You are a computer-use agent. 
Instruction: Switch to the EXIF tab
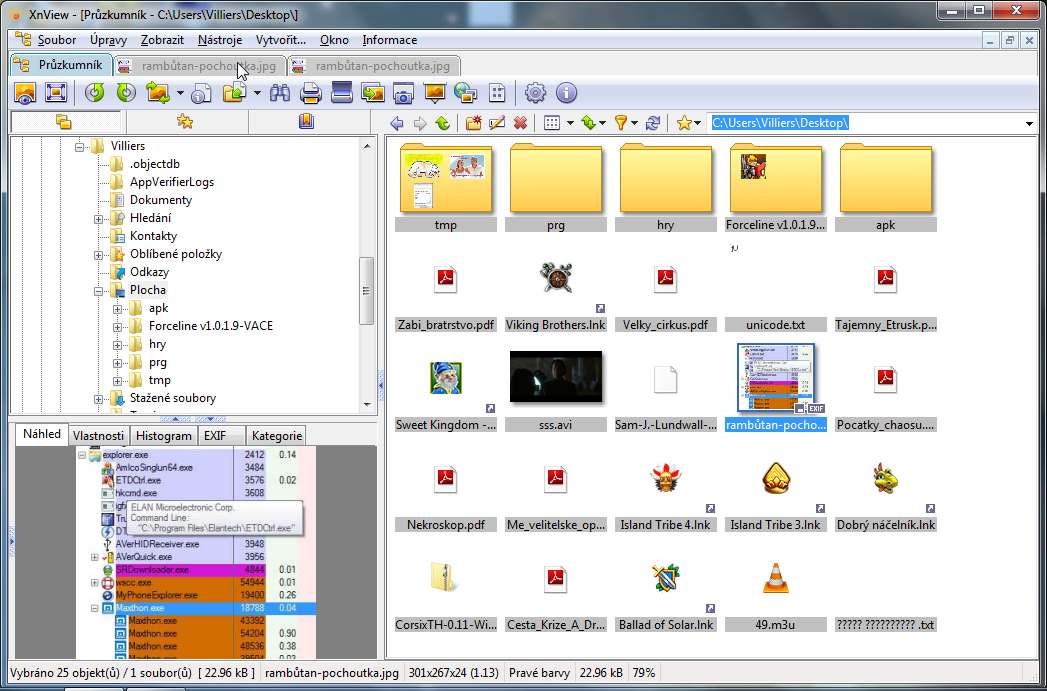point(214,436)
